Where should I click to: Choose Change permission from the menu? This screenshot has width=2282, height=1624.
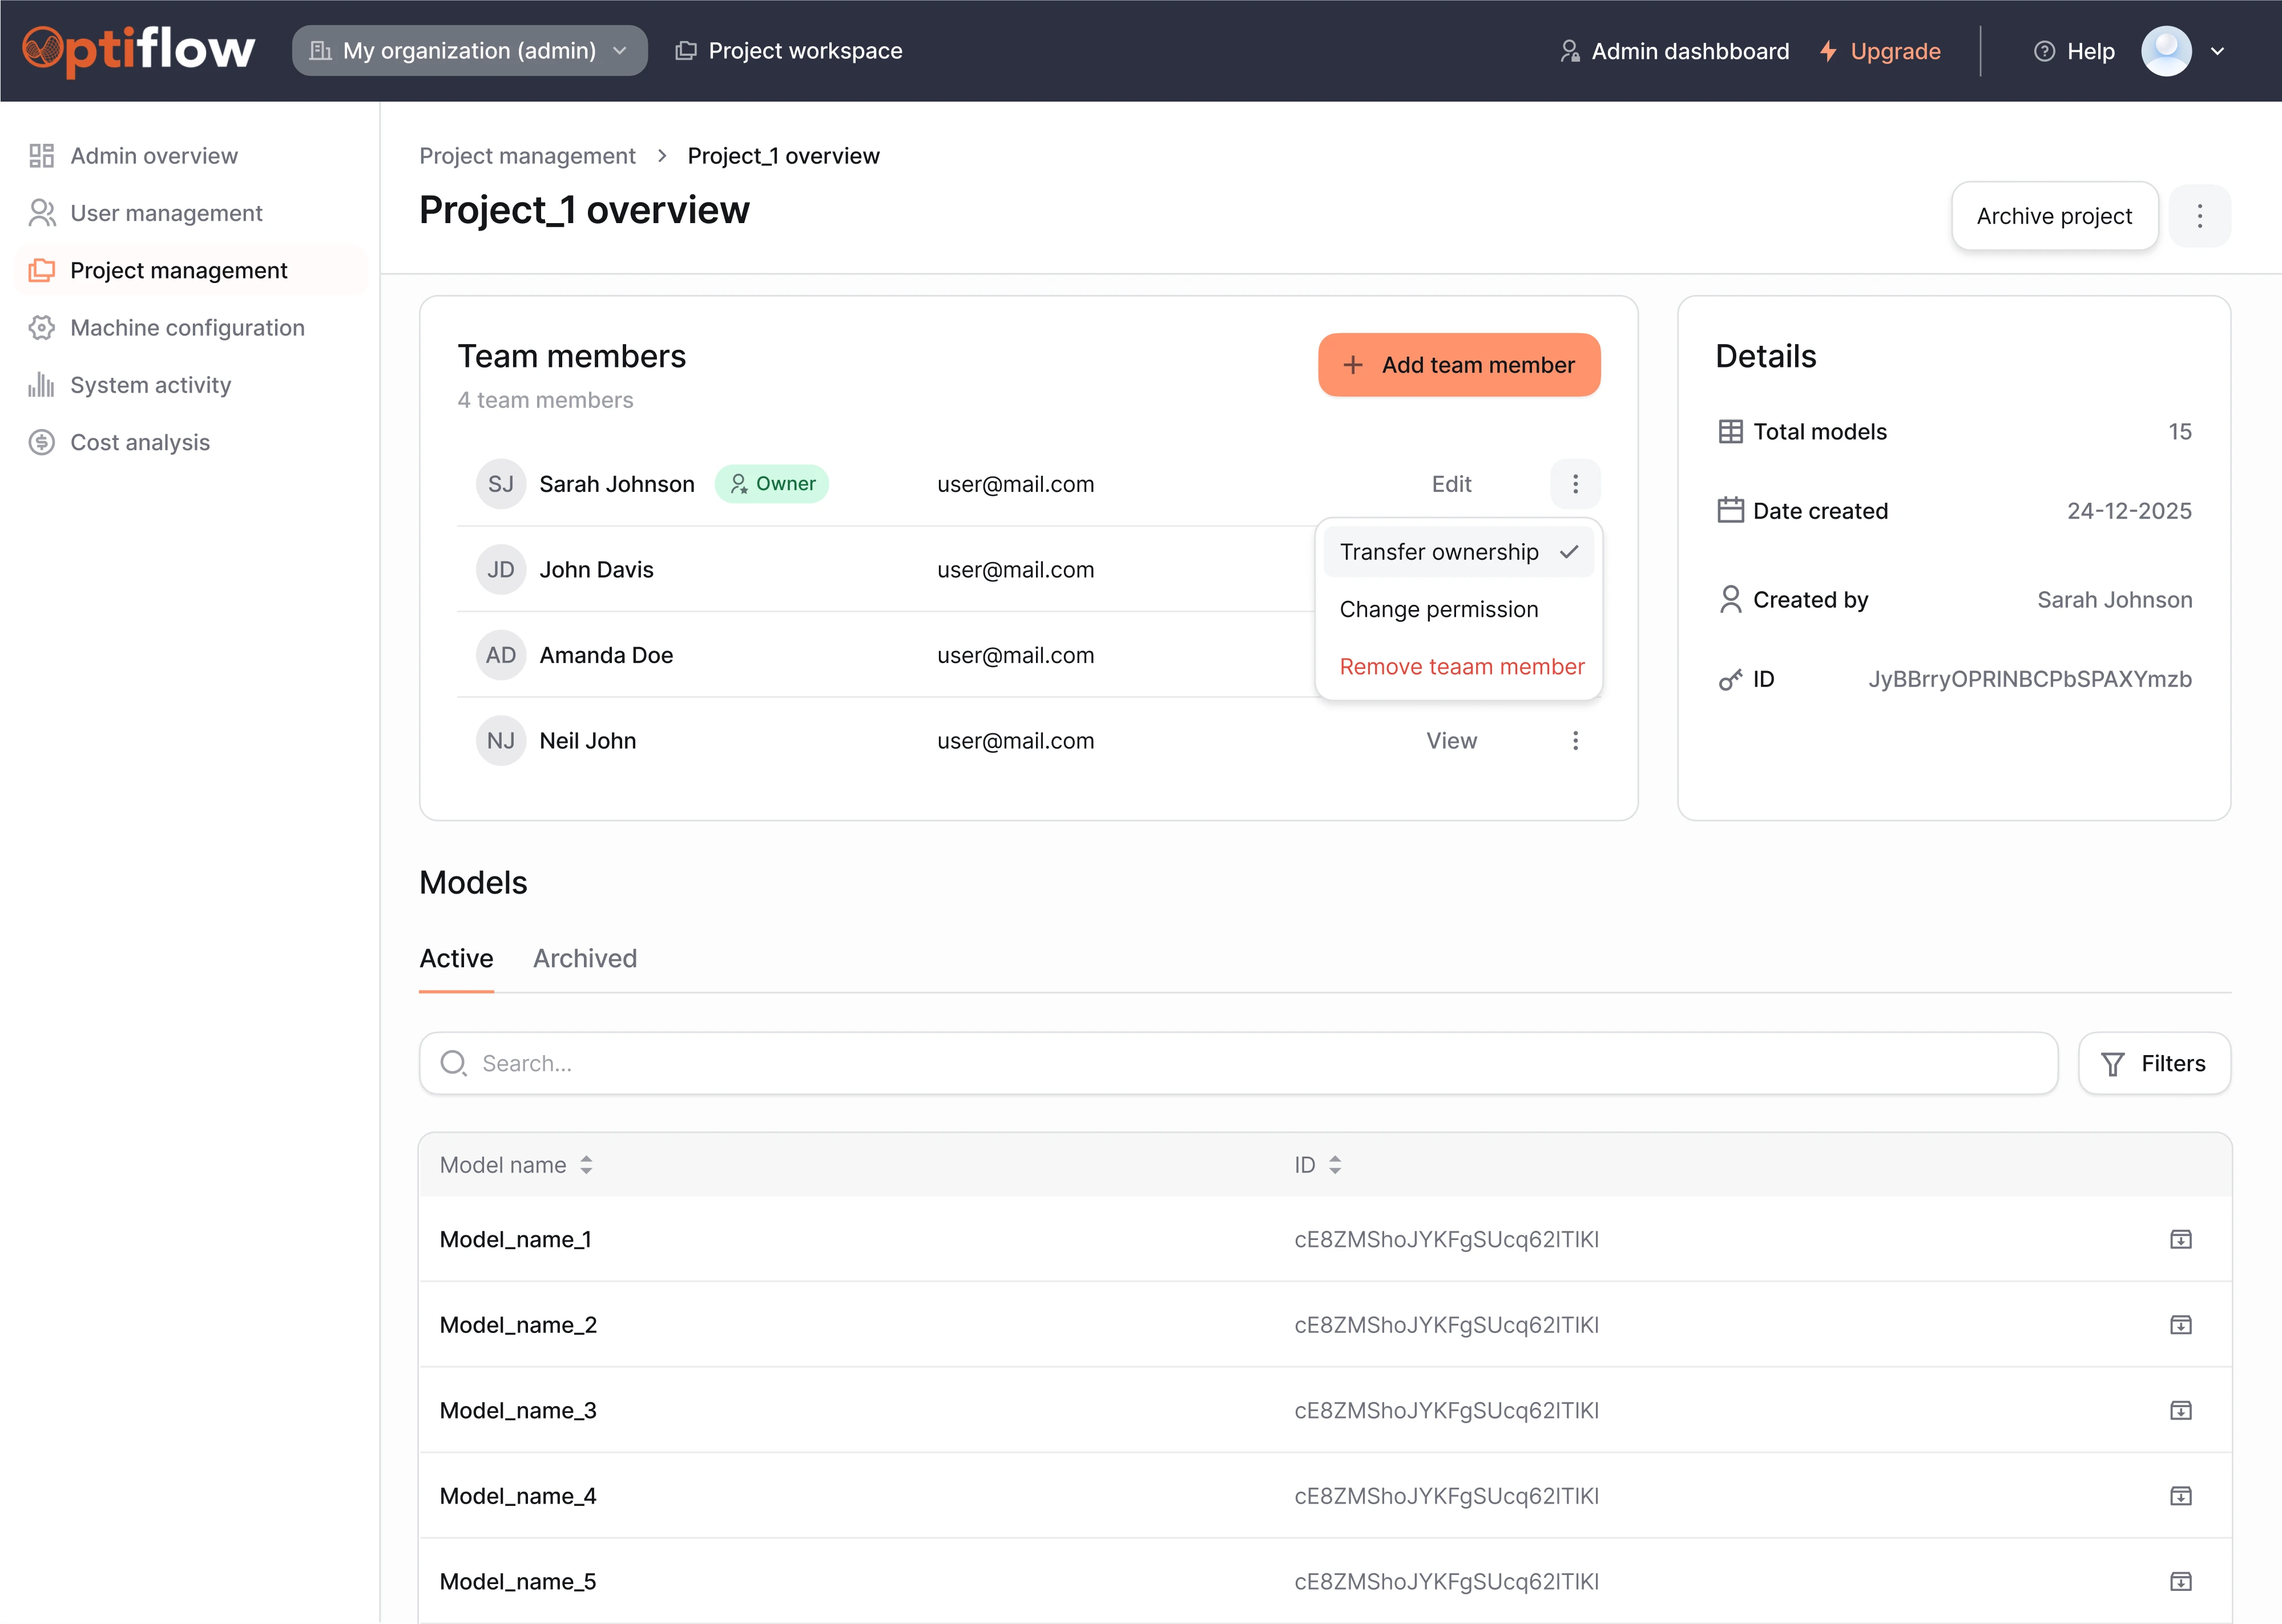pyautogui.click(x=1438, y=609)
